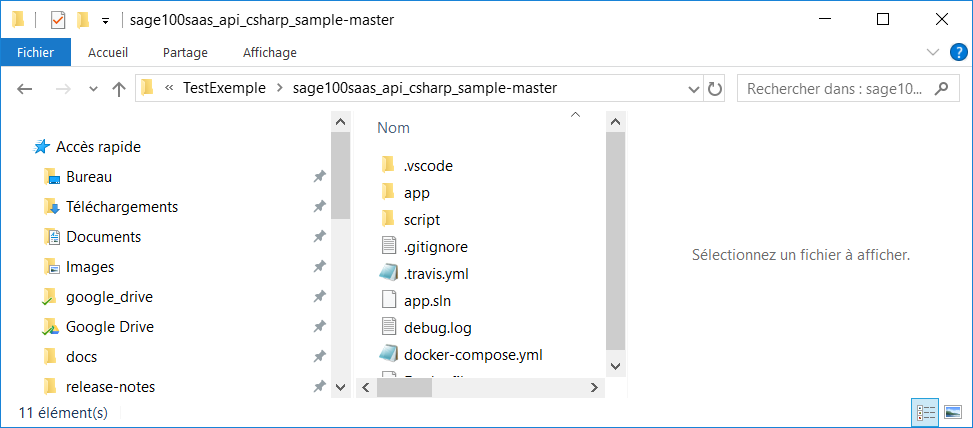Open the Fichier menu
The width and height of the screenshot is (973, 428).
(35, 53)
